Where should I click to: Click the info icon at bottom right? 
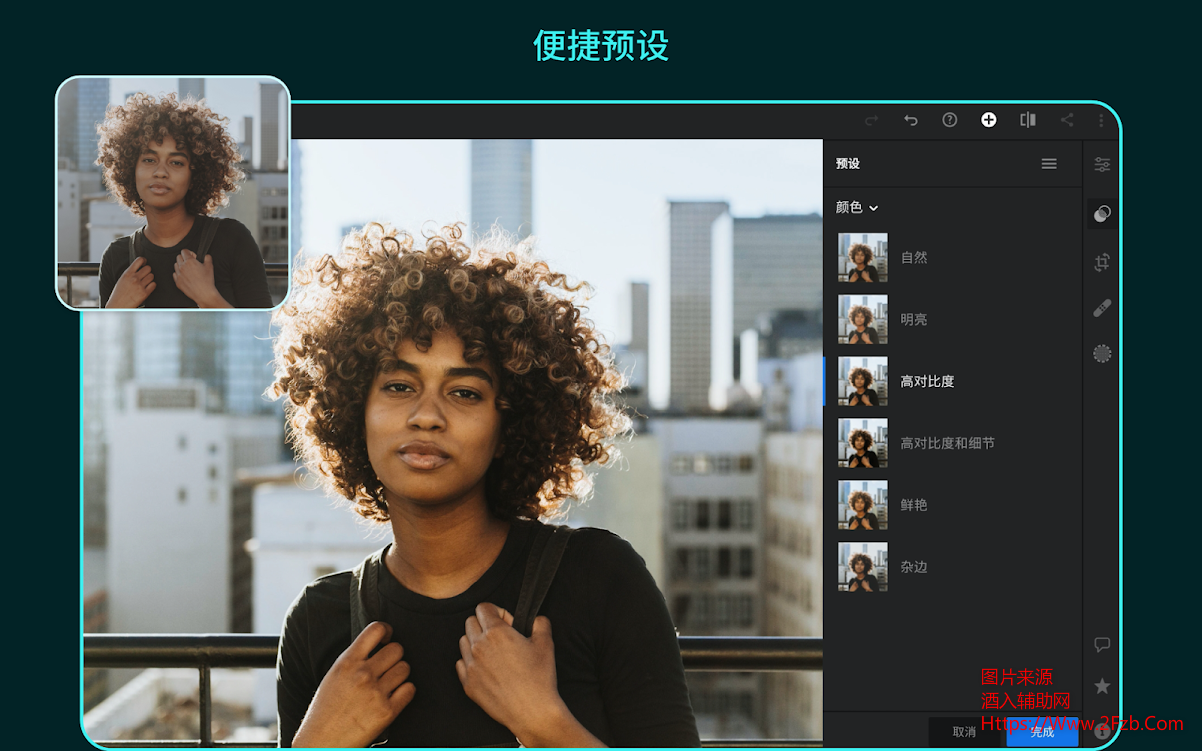[1102, 731]
